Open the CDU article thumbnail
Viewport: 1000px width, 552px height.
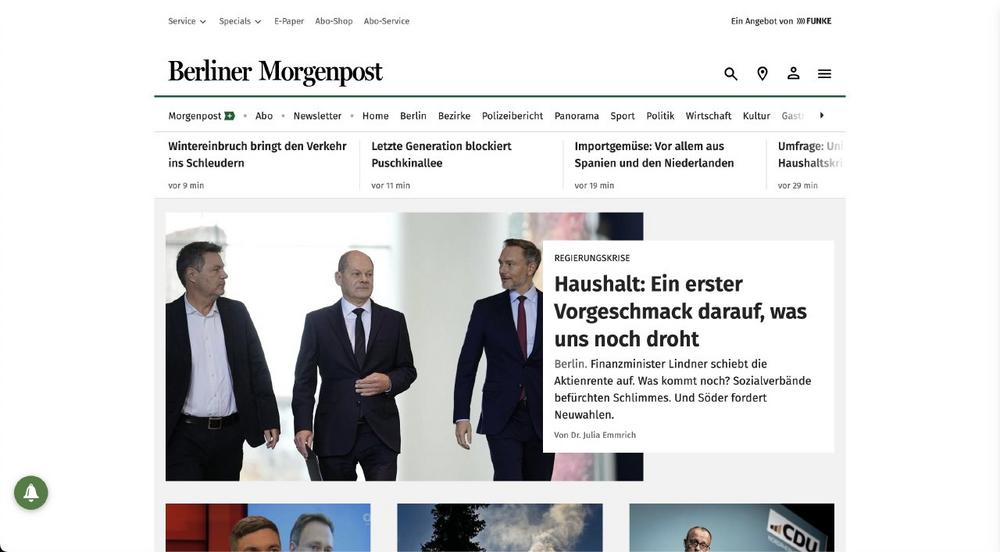(732, 528)
